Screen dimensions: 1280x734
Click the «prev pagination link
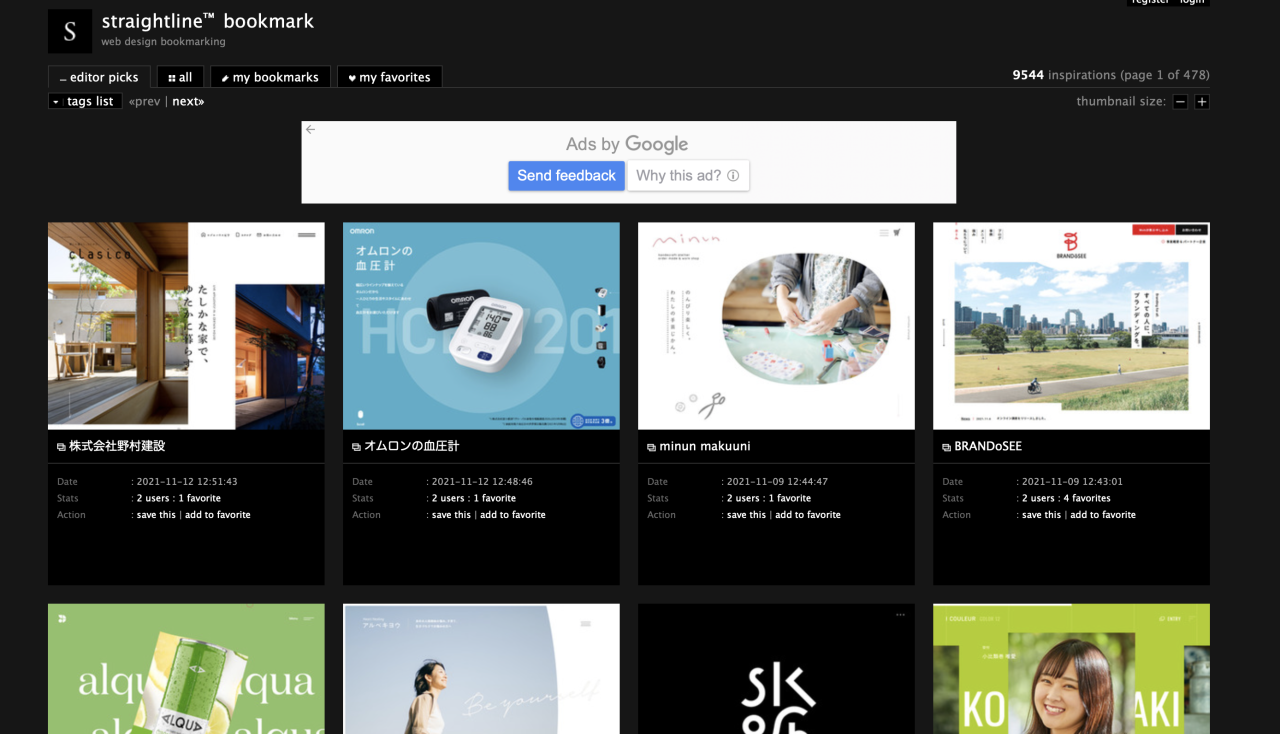145,101
